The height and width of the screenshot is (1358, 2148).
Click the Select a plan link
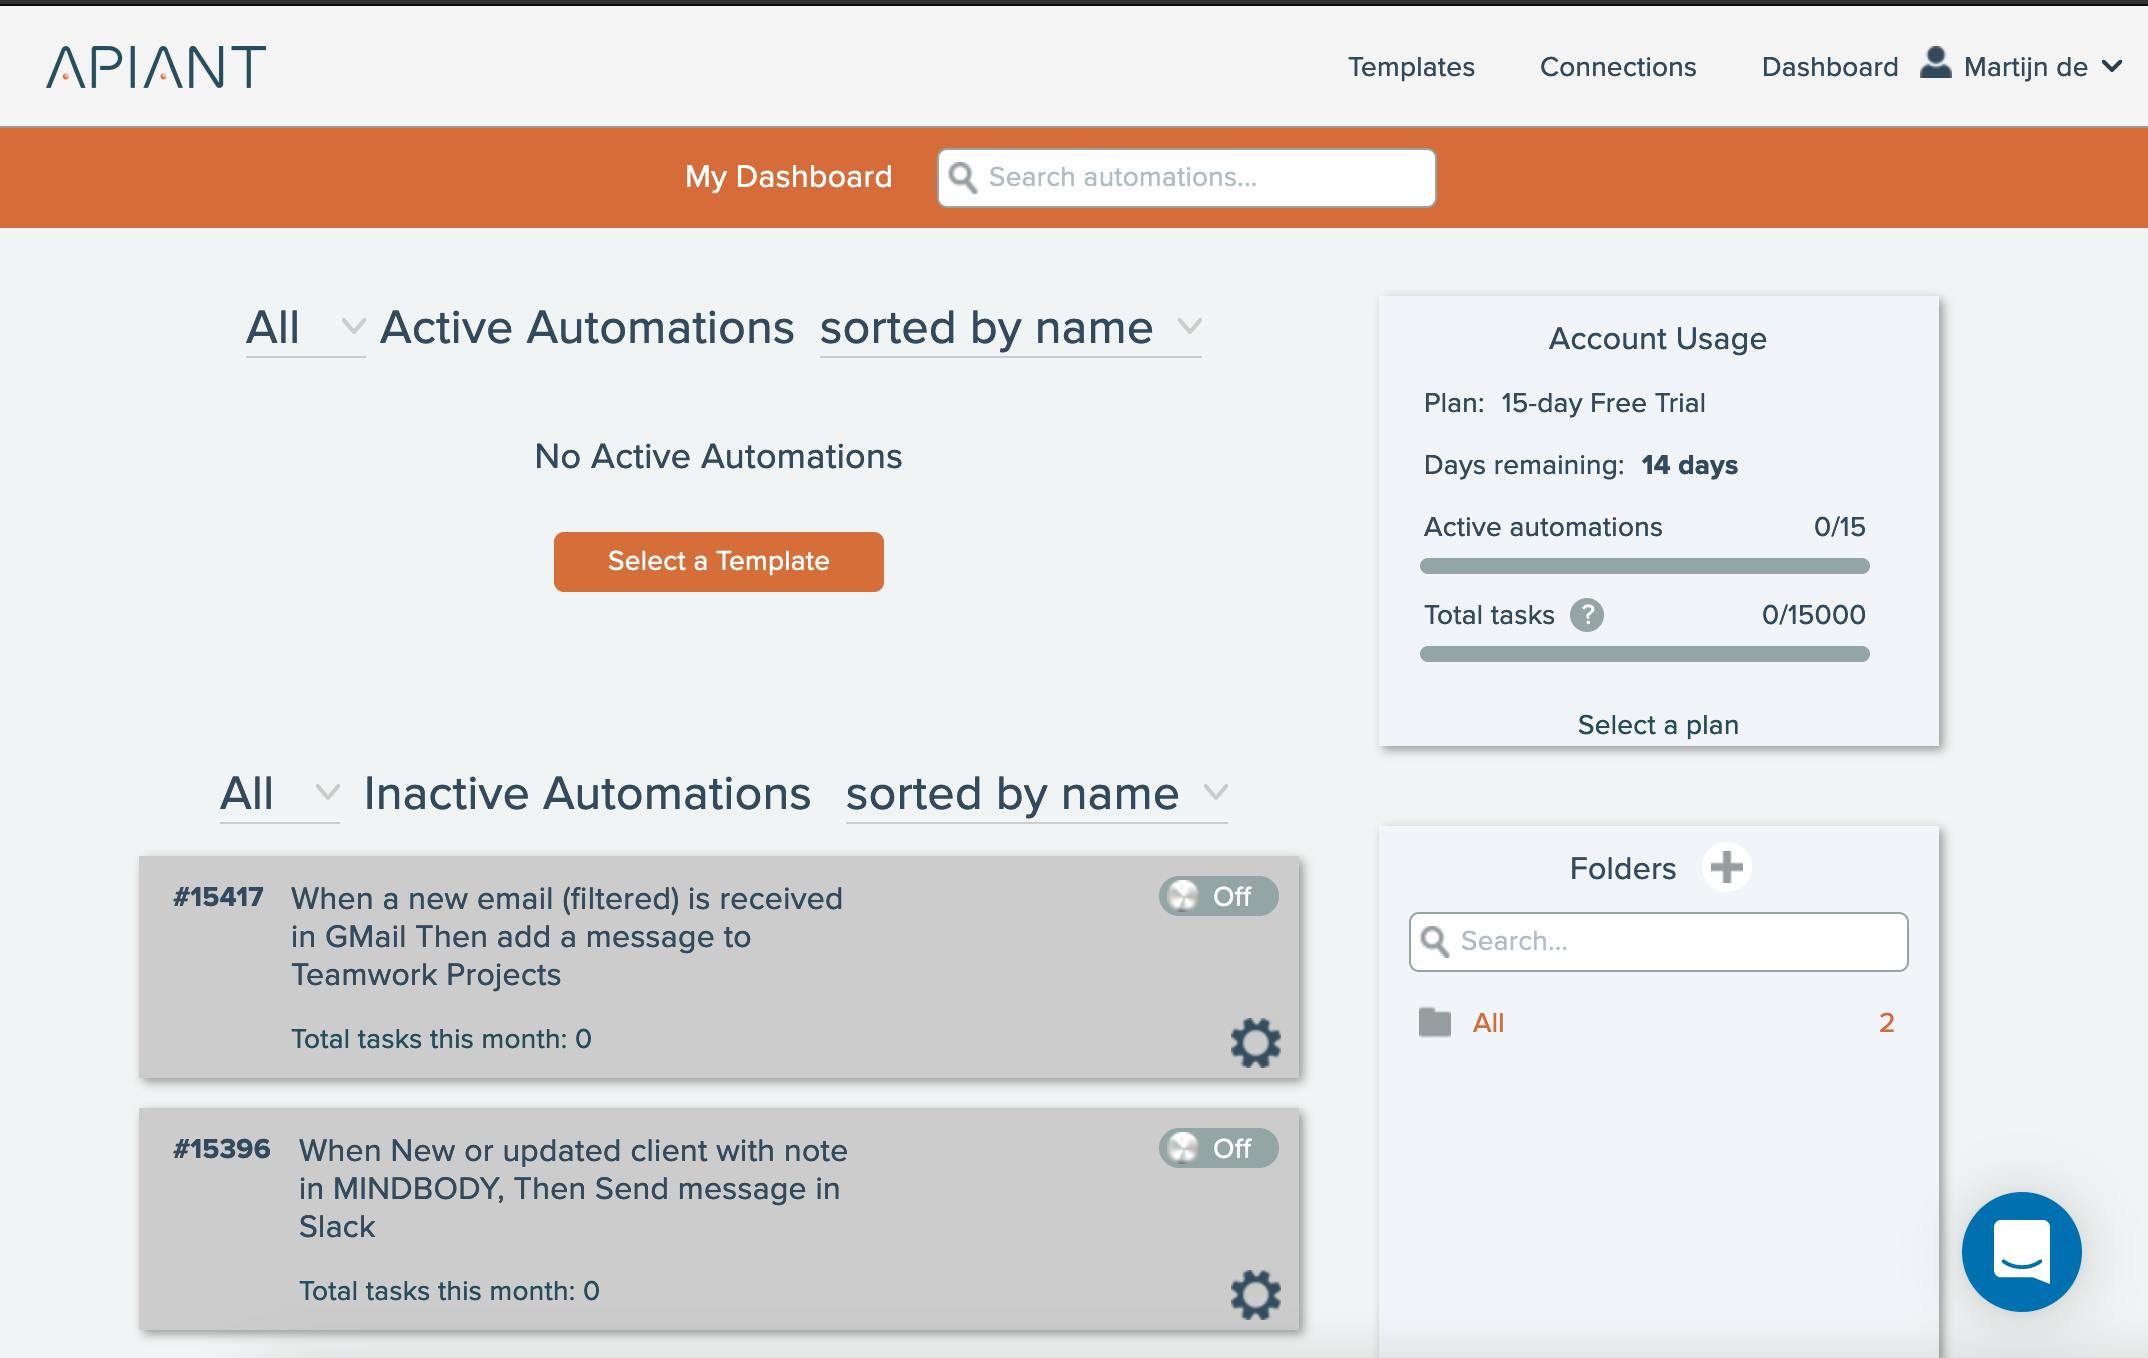coord(1657,725)
